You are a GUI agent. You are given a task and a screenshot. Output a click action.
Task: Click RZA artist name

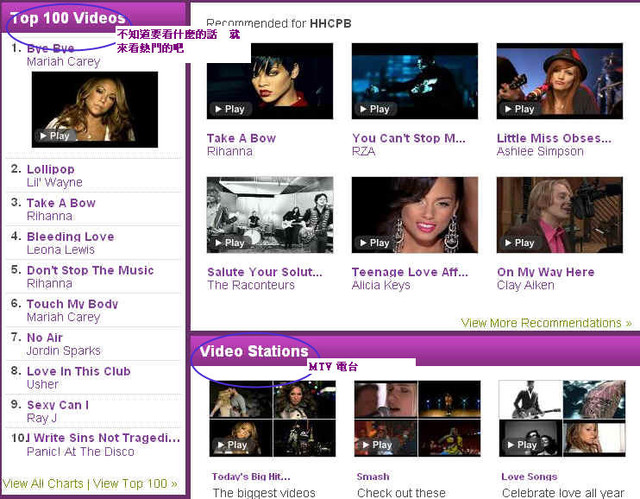[x=364, y=151]
